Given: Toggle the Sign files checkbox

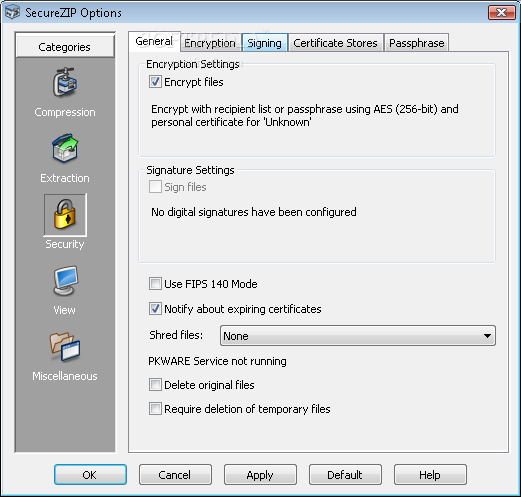Looking at the screenshot, I should (x=155, y=187).
